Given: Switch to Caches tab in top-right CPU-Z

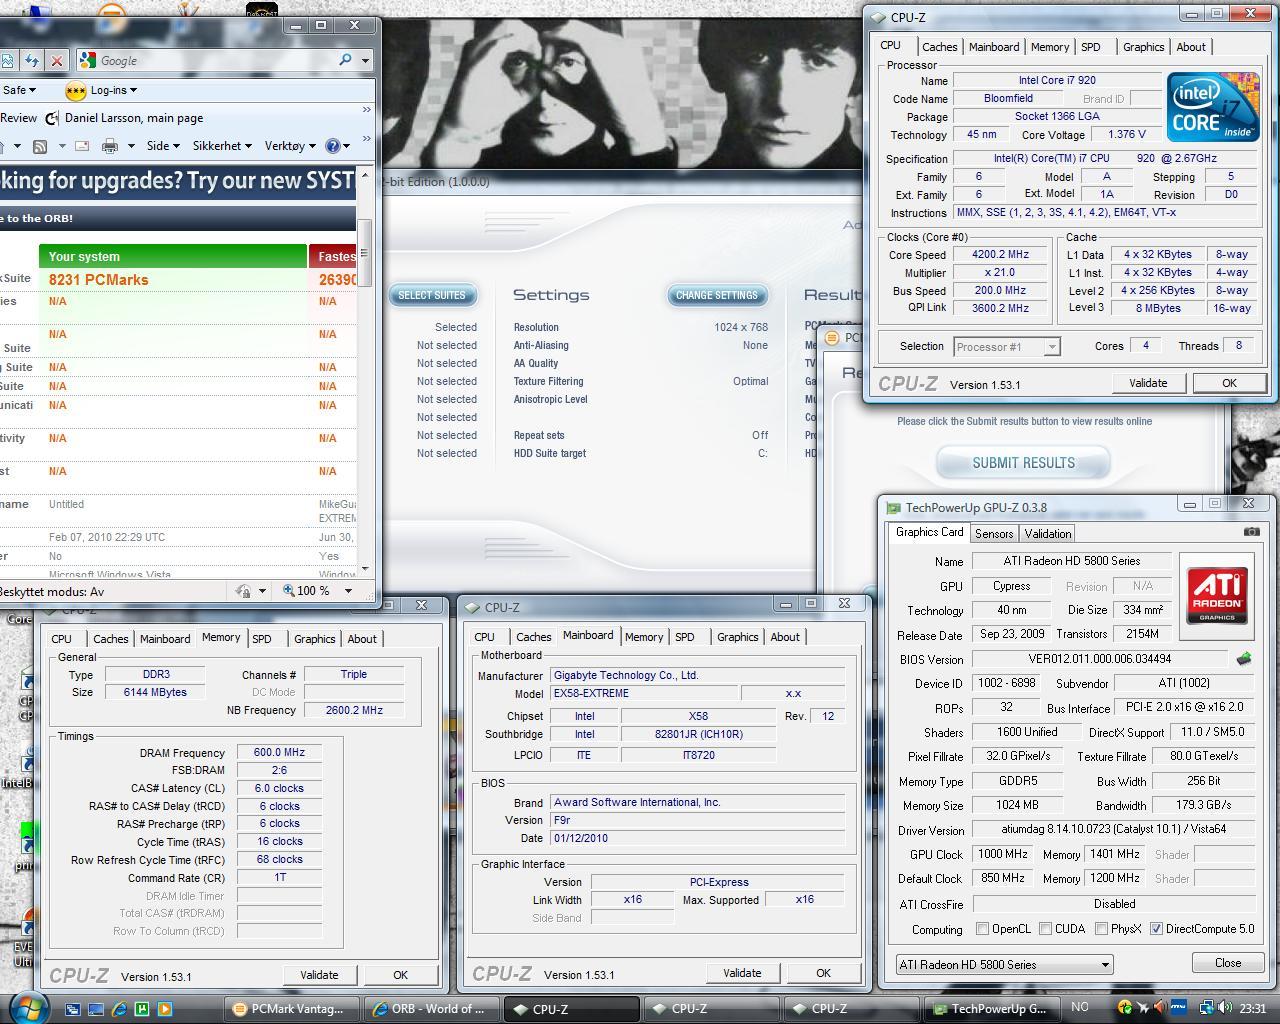Looking at the screenshot, I should (x=939, y=47).
